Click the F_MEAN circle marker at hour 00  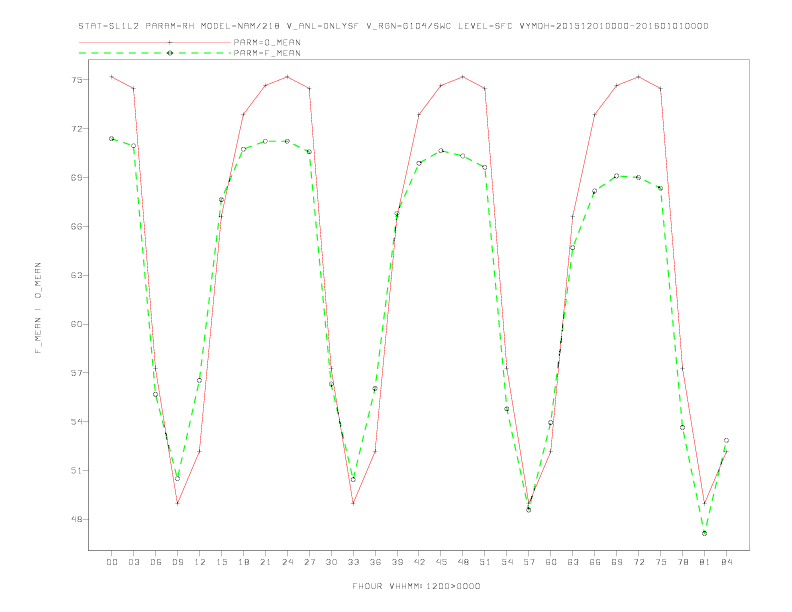click(112, 138)
